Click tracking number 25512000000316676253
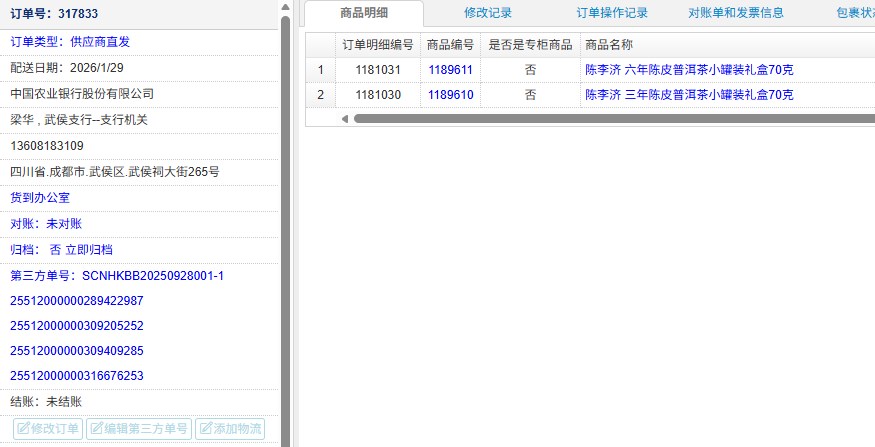Screen dimensions: 875x447 point(77,376)
